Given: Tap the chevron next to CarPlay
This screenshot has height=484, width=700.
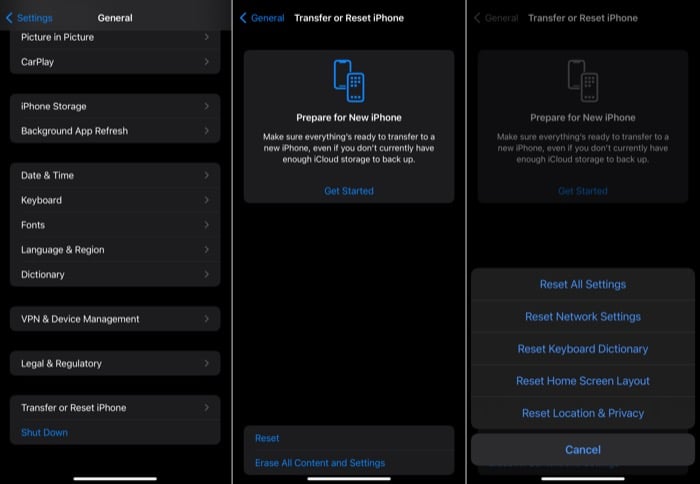Looking at the screenshot, I should click(206, 62).
